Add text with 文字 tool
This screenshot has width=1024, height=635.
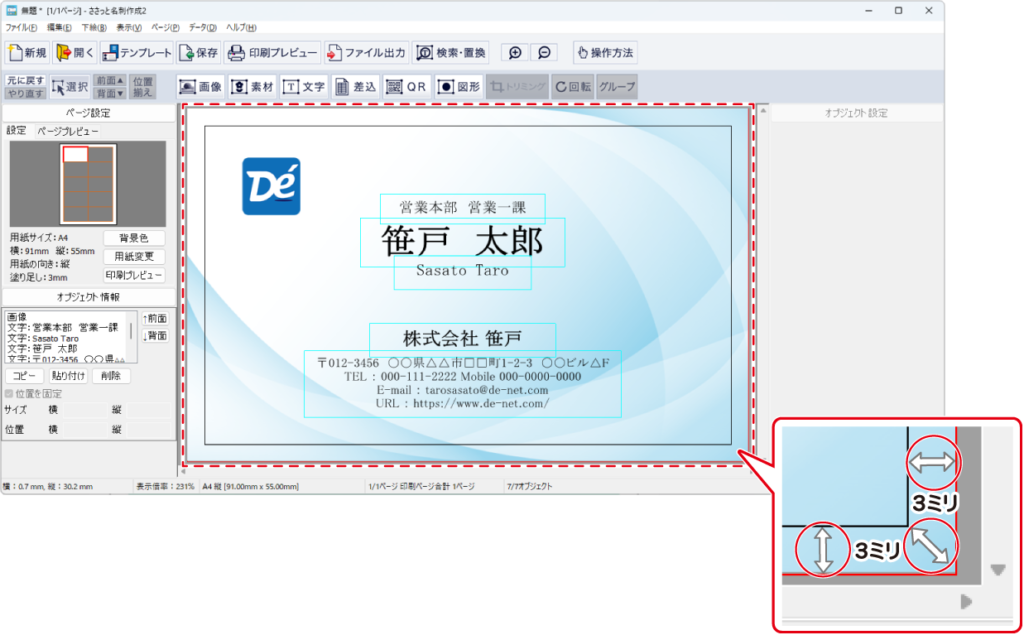tap(304, 87)
